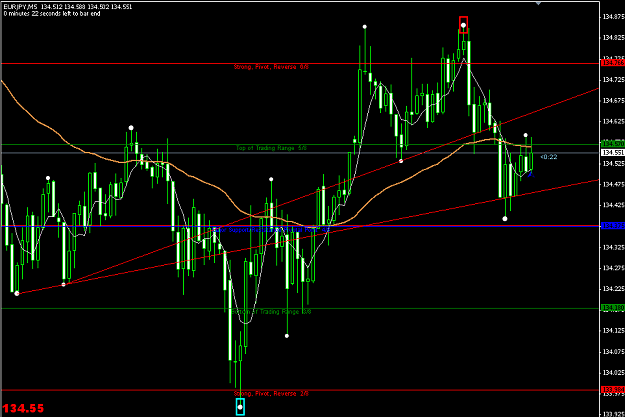Click the 'Bottom of Trading Range 3/8' label
This screenshot has height=417, width=625.
coord(271,312)
